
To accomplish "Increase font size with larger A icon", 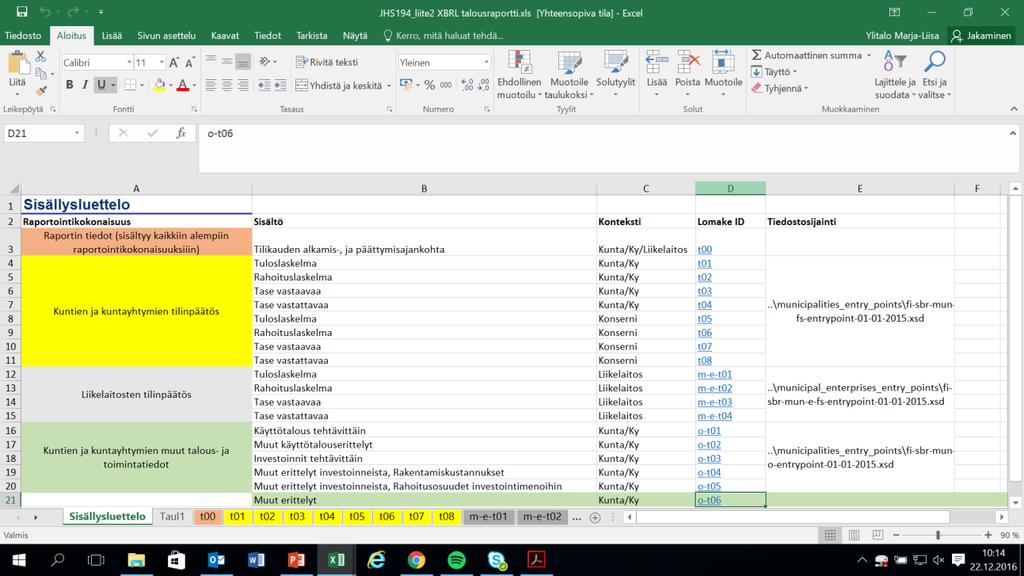I will 174,63.
